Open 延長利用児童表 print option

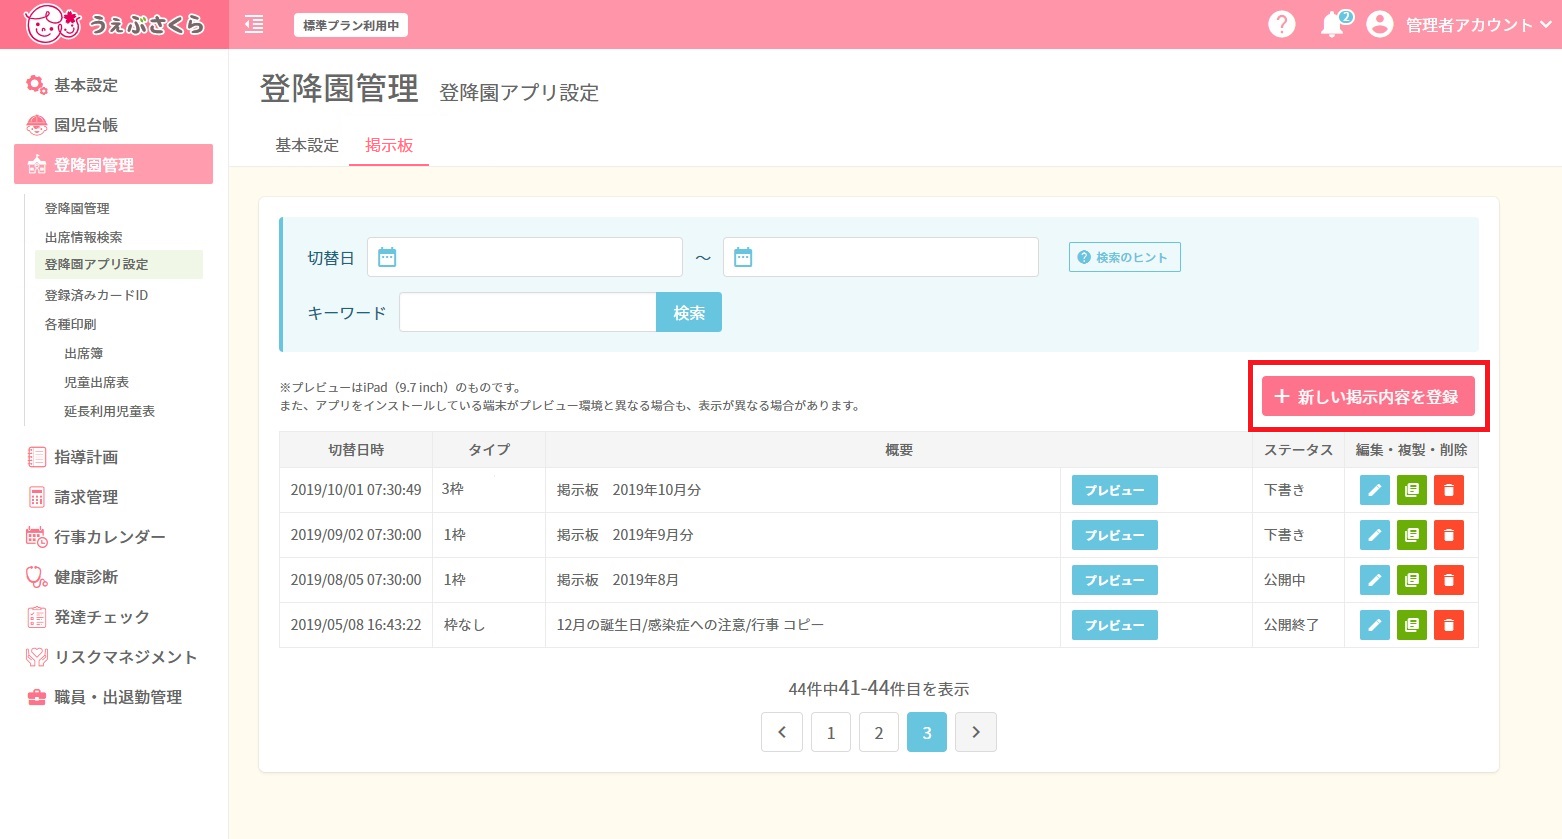click(x=109, y=411)
